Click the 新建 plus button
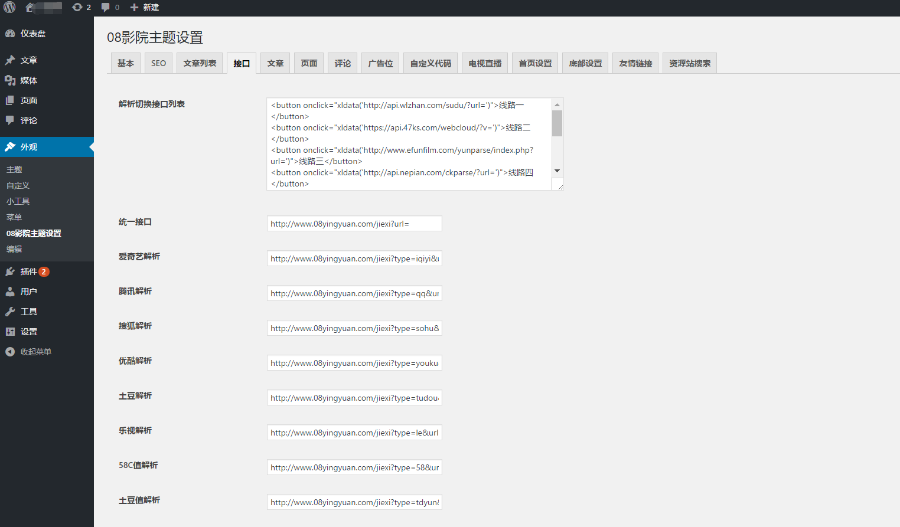Screen dimensions: 900x527 pos(145,7)
